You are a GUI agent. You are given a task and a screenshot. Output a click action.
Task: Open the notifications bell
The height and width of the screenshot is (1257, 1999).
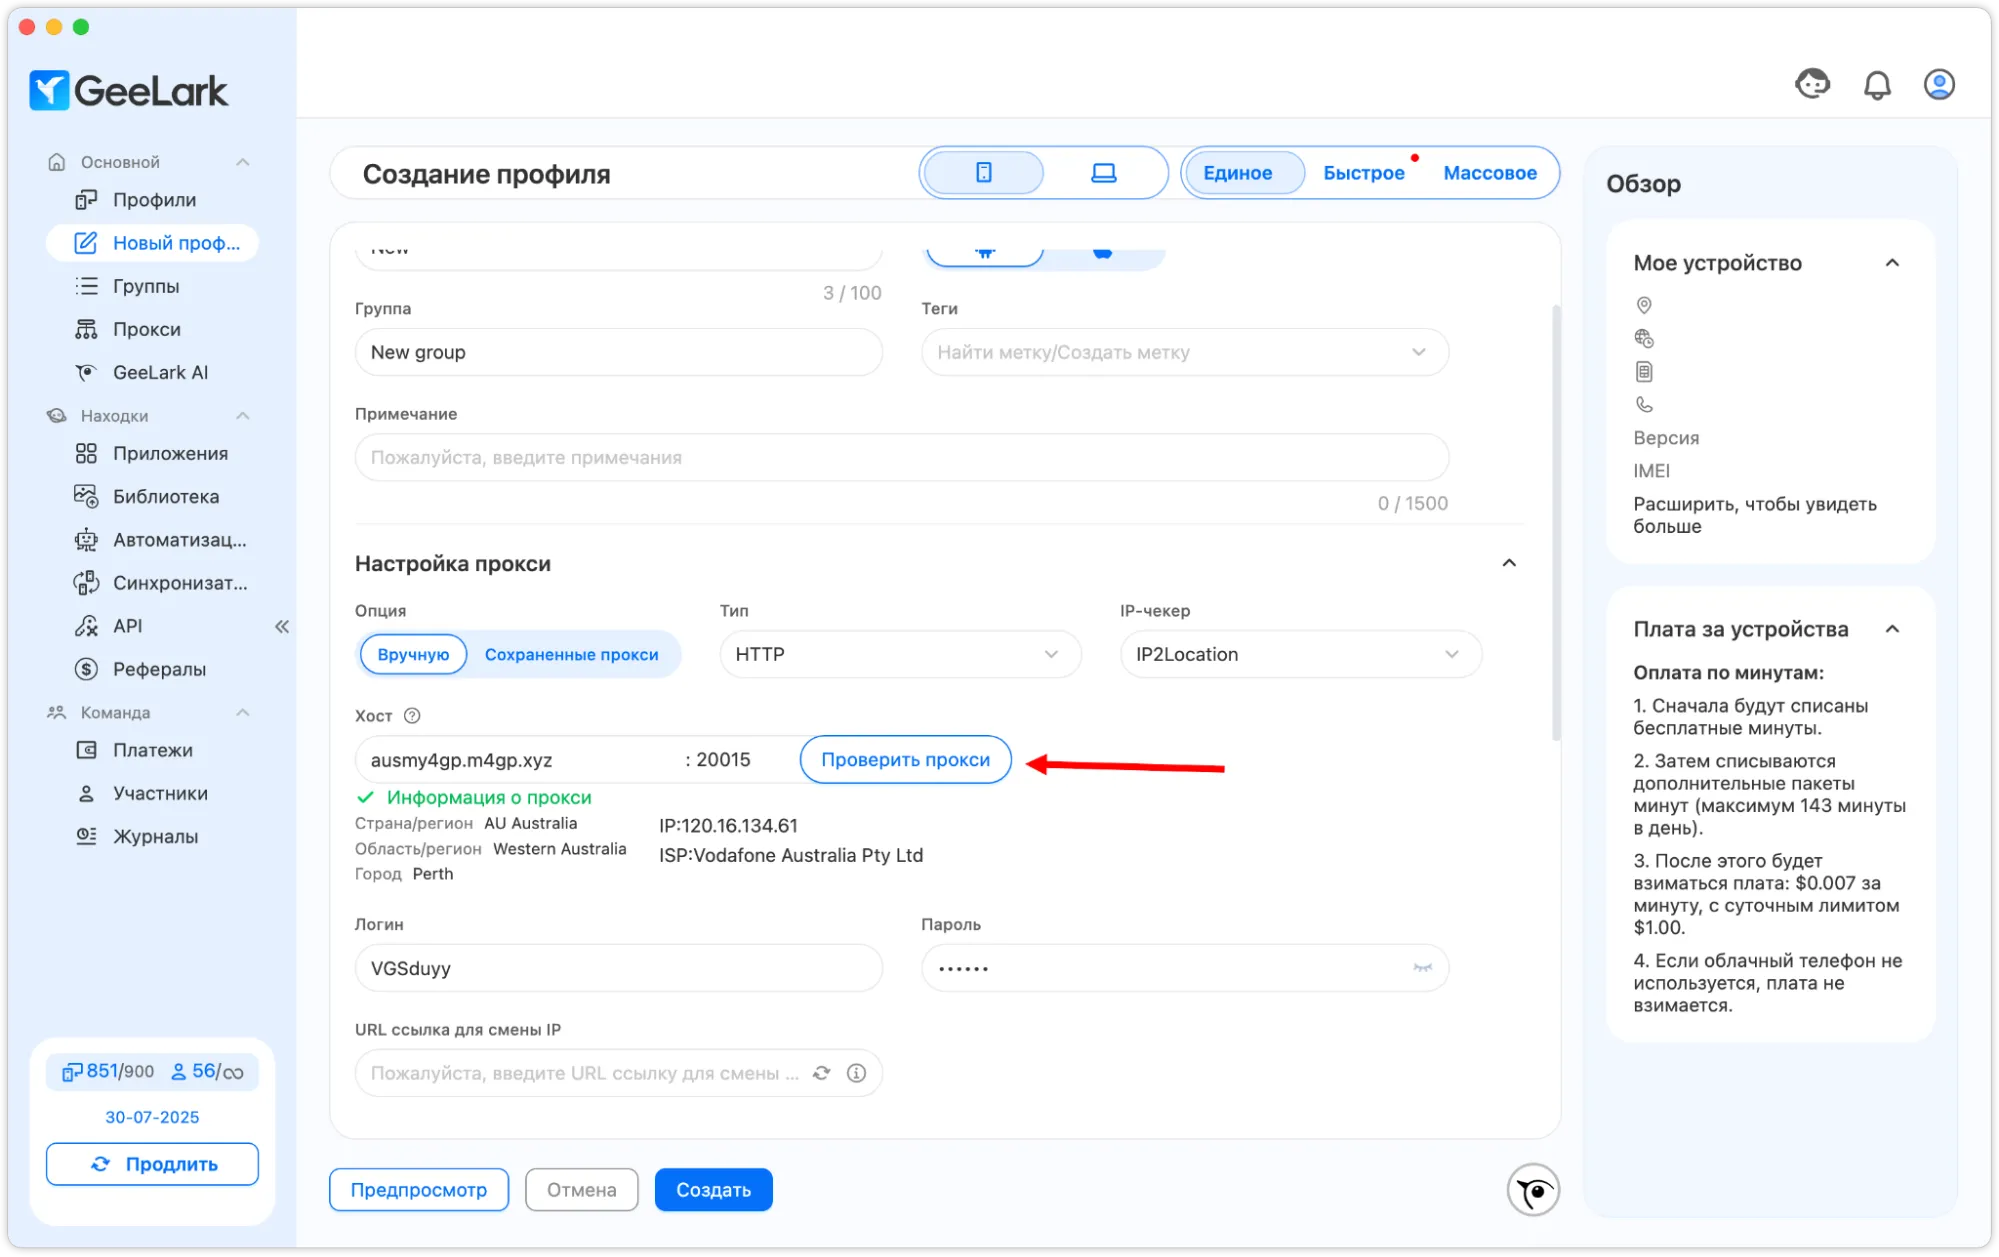click(1877, 85)
